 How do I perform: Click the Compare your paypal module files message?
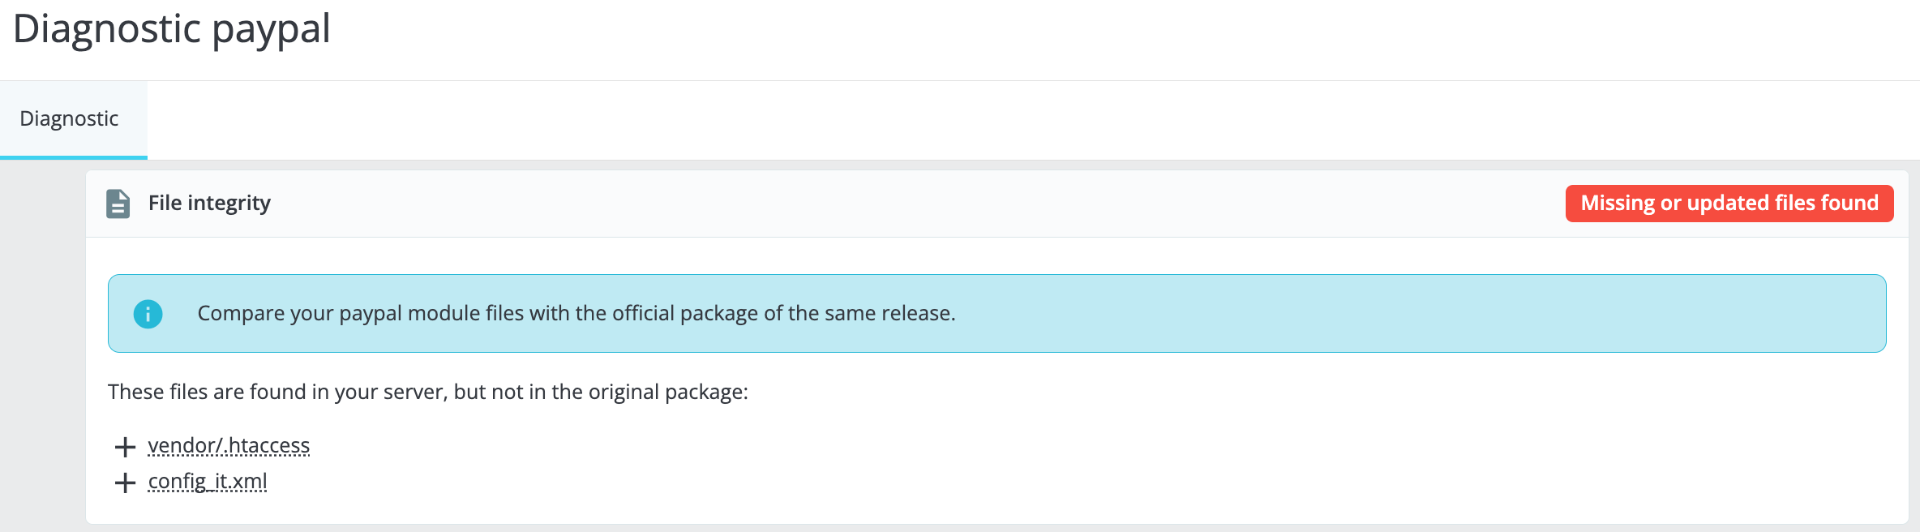576,314
